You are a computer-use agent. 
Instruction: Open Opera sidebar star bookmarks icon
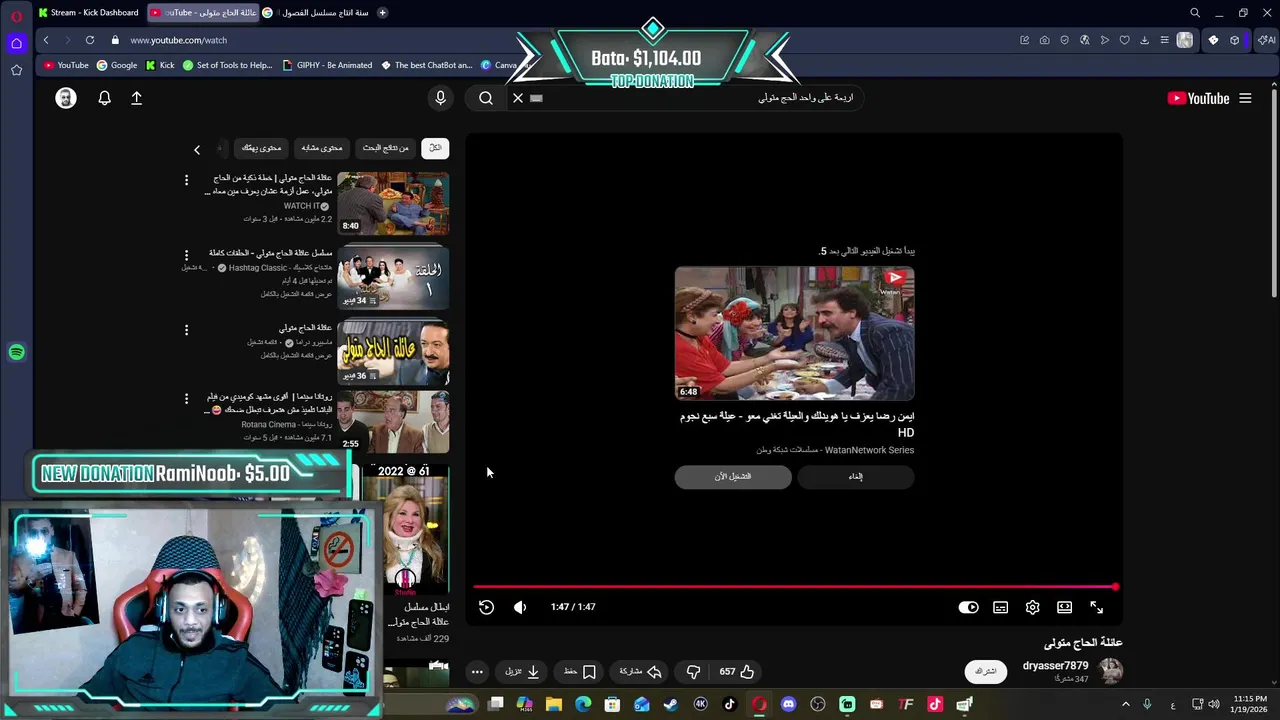16,70
